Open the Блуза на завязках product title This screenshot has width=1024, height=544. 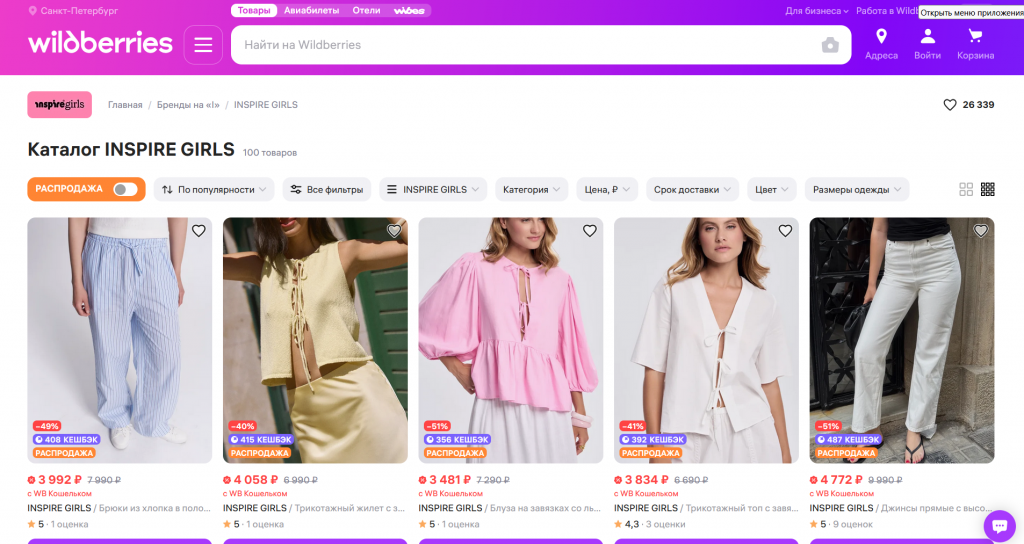click(x=546, y=508)
